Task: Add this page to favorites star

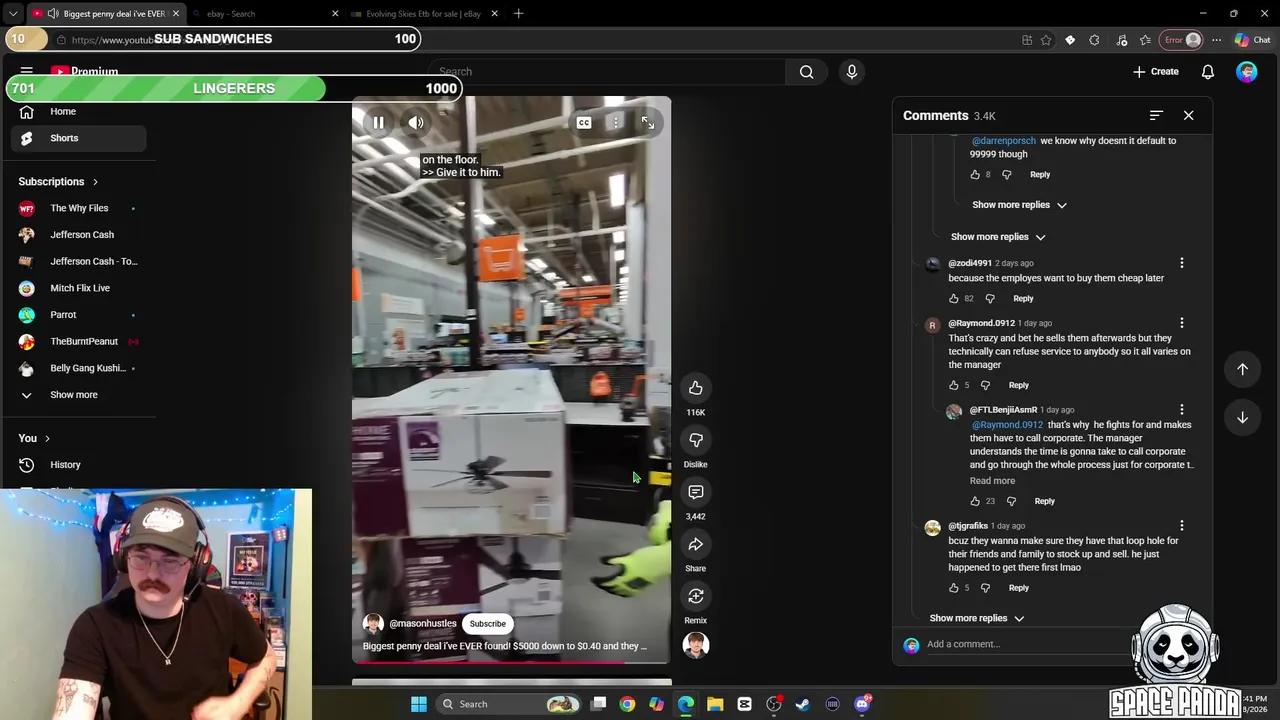Action: click(x=1046, y=40)
